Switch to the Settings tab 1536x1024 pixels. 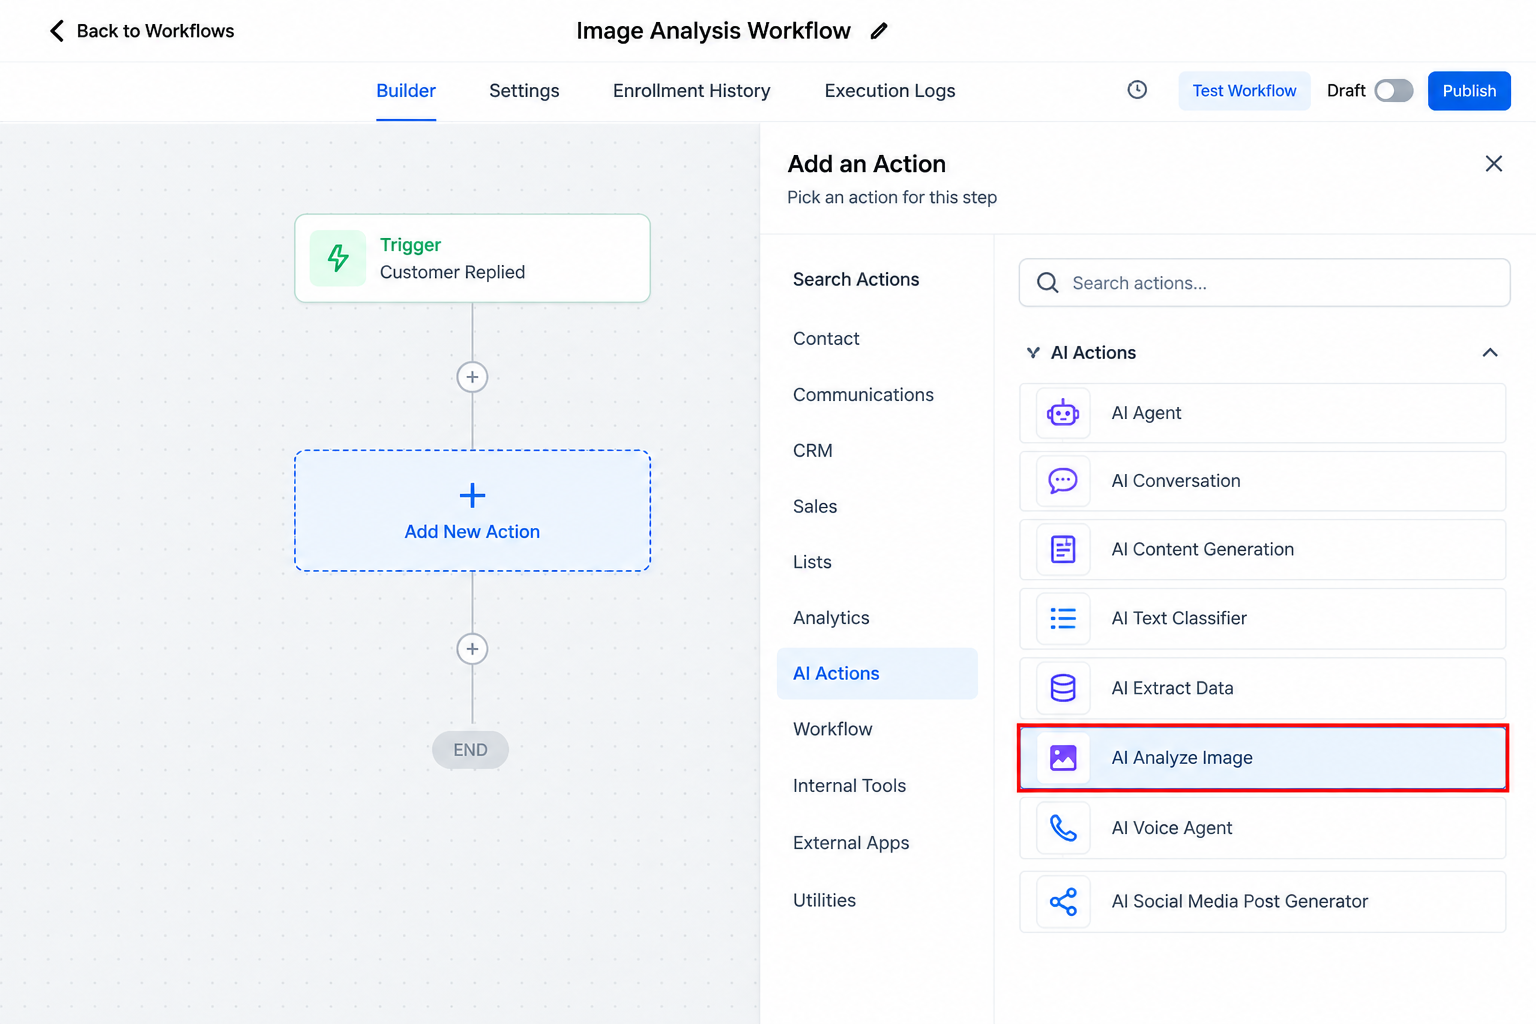pos(524,91)
